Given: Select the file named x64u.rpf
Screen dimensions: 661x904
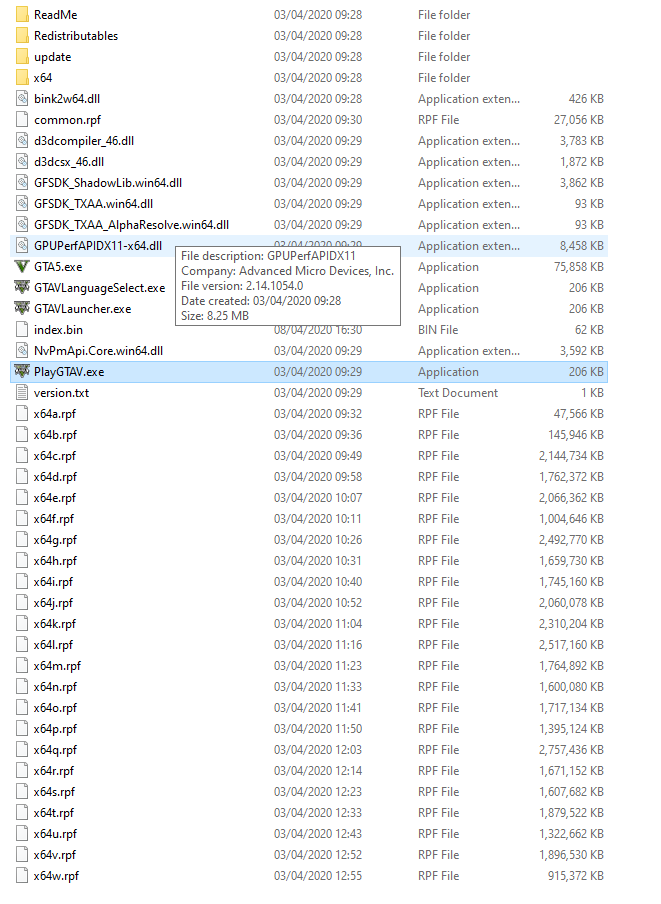Looking at the screenshot, I should (55, 834).
